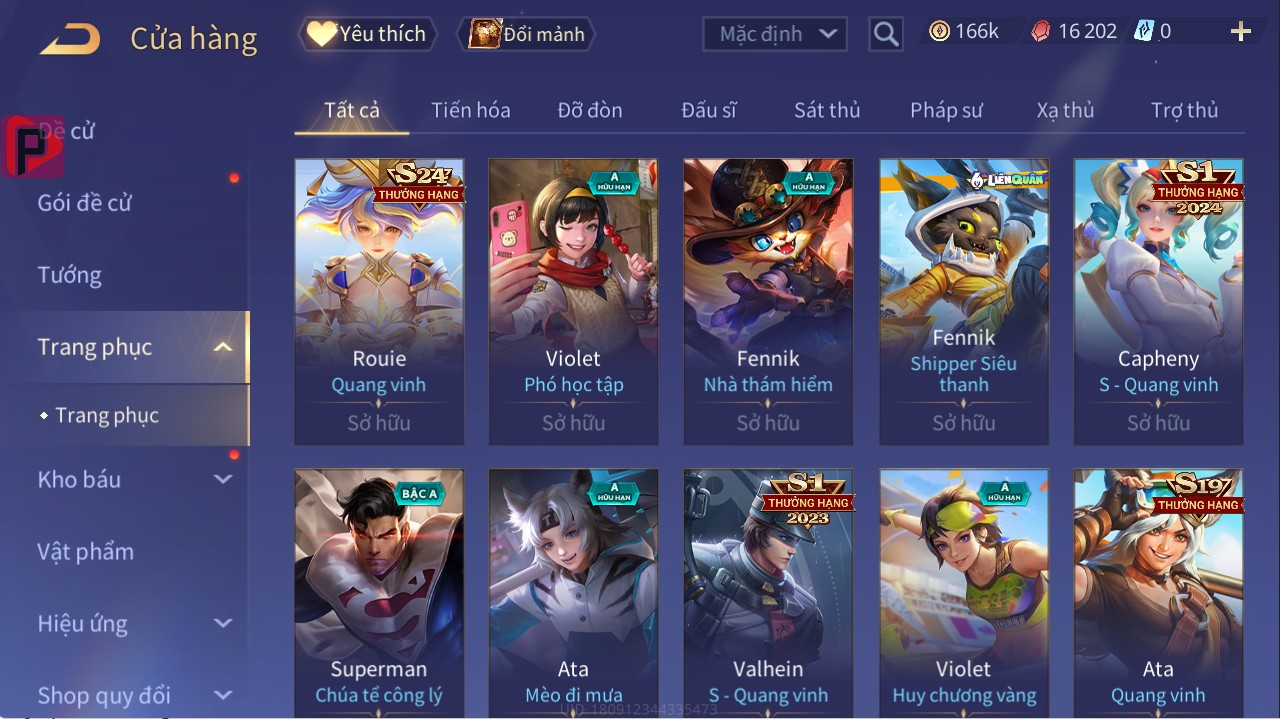Click the red gem currency icon
This screenshot has height=719, width=1280.
[1041, 32]
